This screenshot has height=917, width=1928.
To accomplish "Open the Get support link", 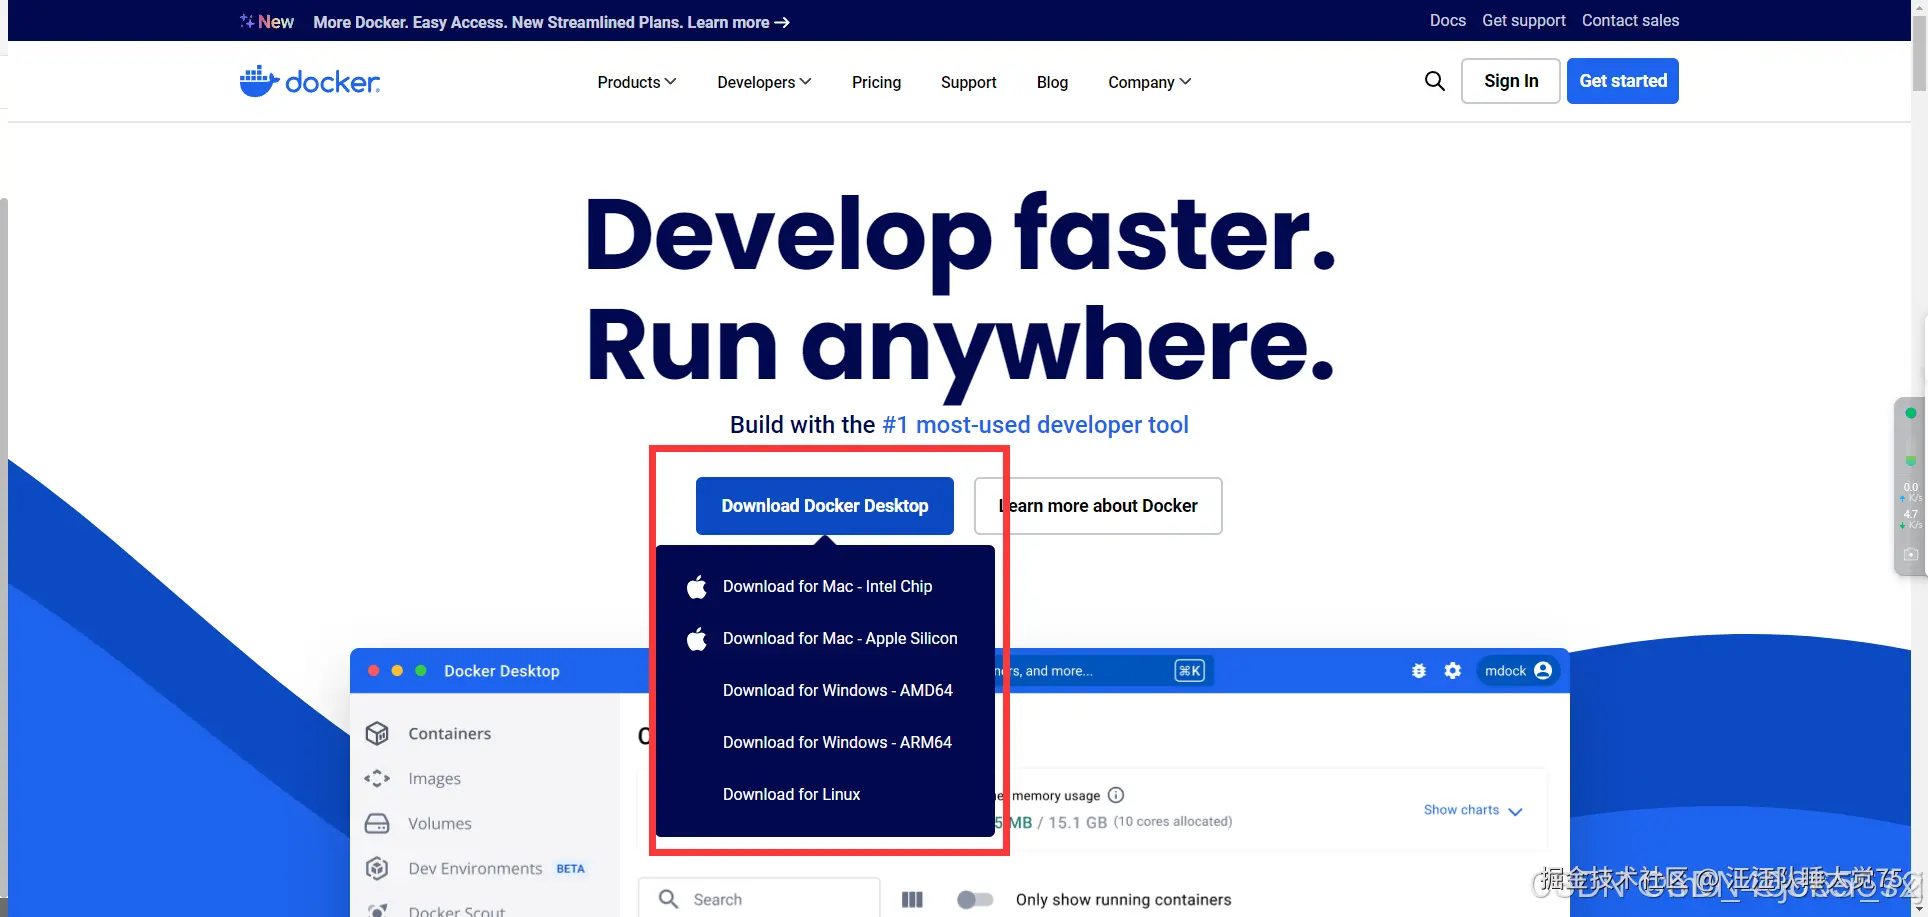I will click(1524, 21).
